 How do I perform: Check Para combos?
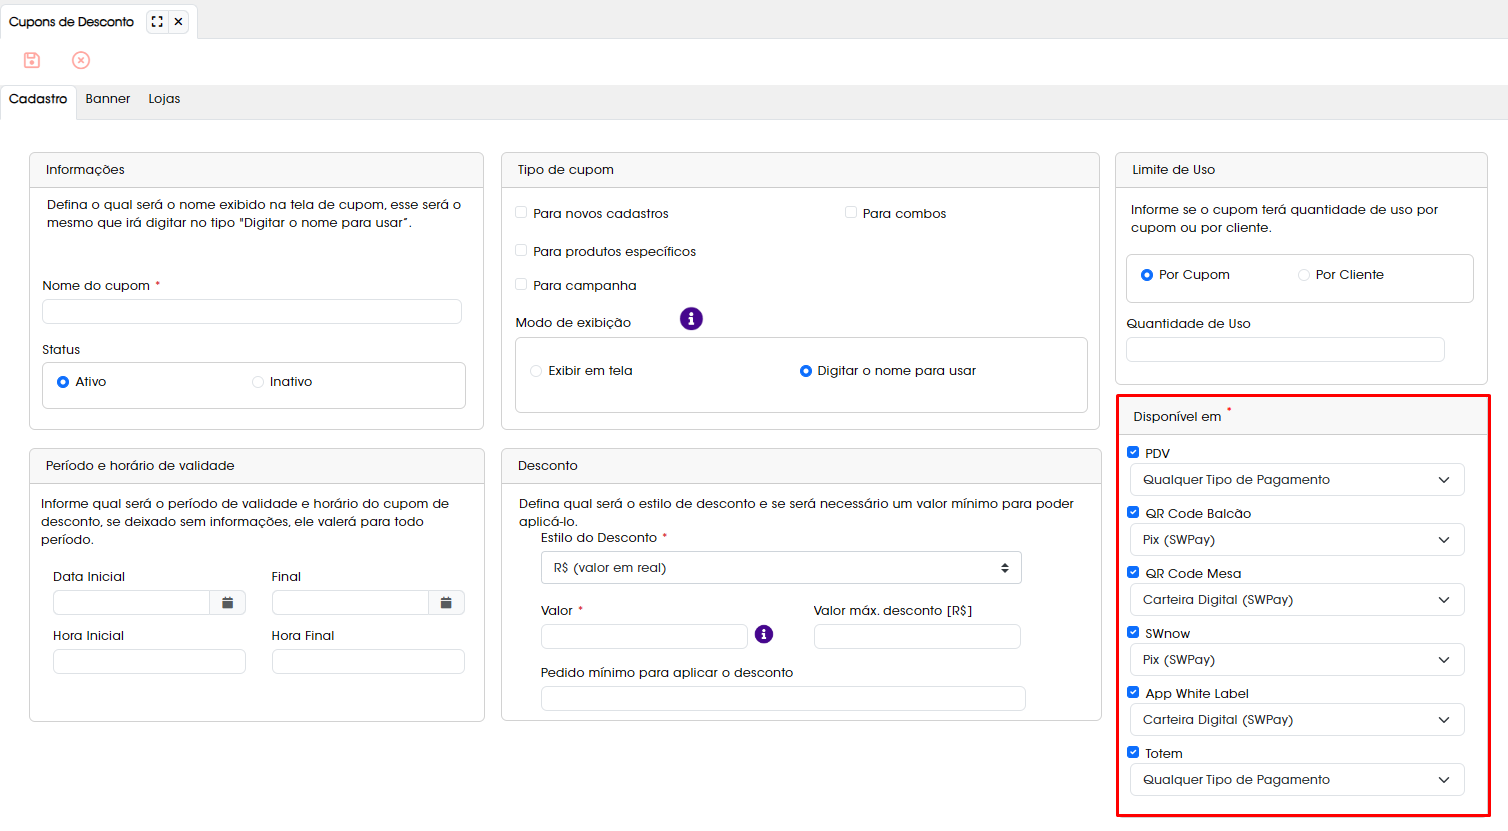coord(851,212)
